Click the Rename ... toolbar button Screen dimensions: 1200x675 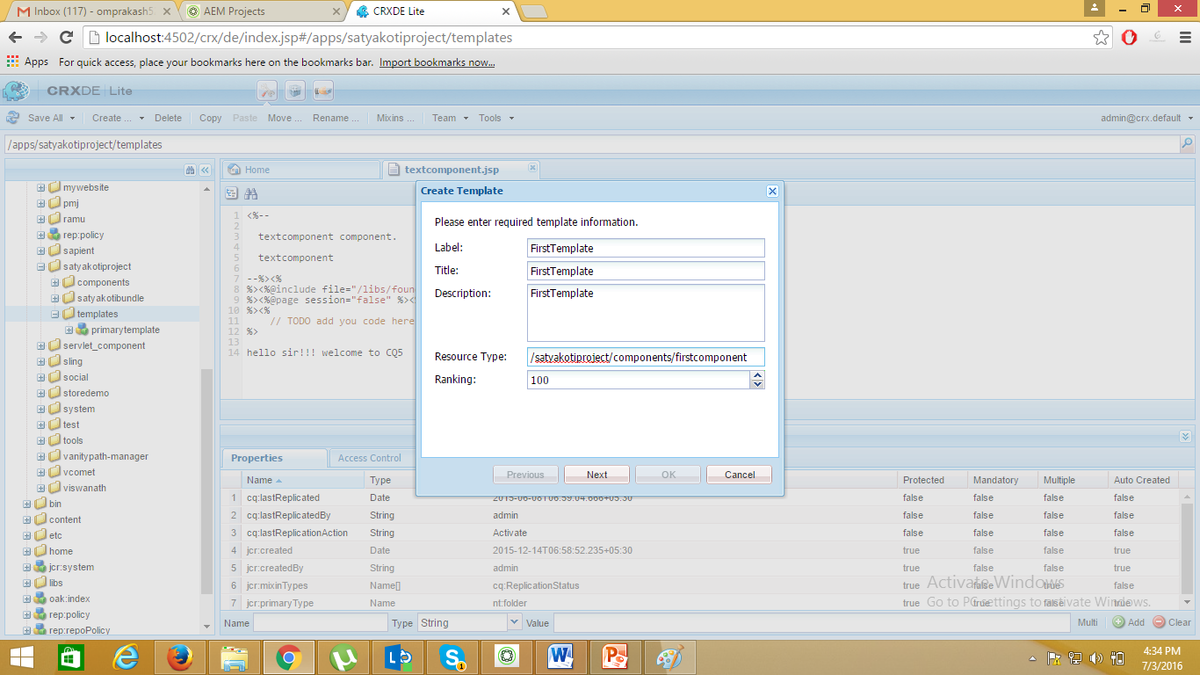tap(335, 118)
